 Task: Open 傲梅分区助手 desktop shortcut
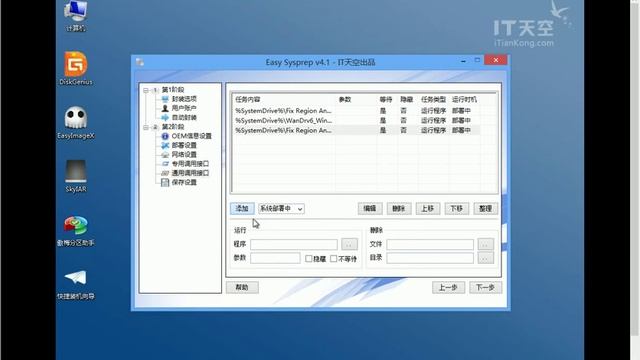(x=76, y=230)
